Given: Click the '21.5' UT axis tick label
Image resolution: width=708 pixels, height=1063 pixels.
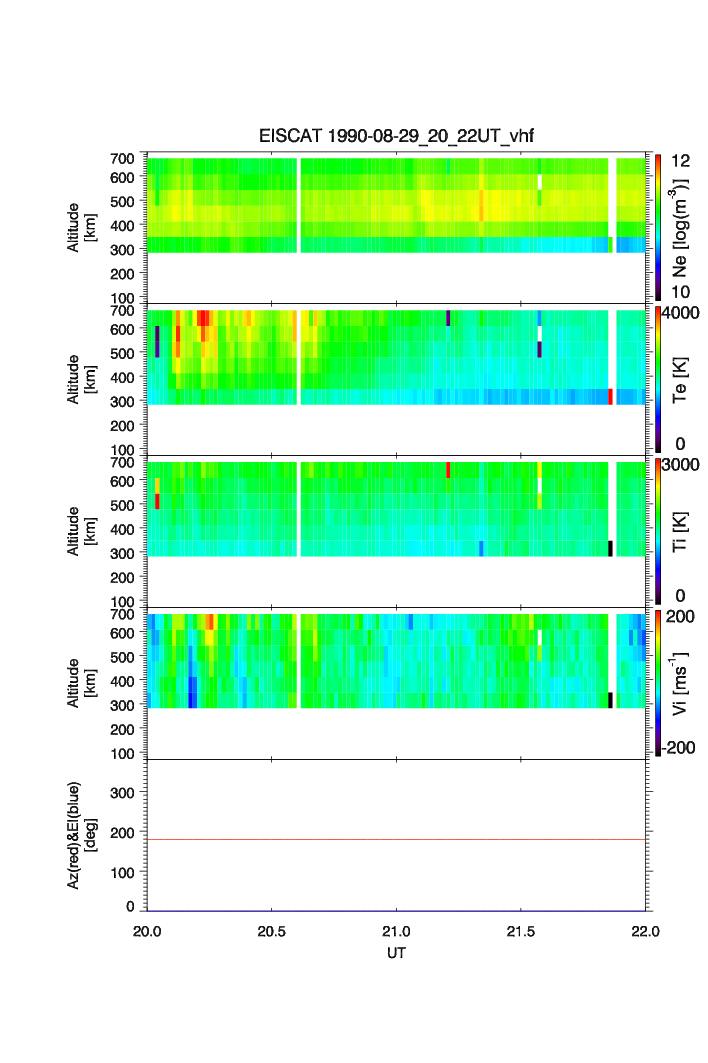Looking at the screenshot, I should 521,931.
